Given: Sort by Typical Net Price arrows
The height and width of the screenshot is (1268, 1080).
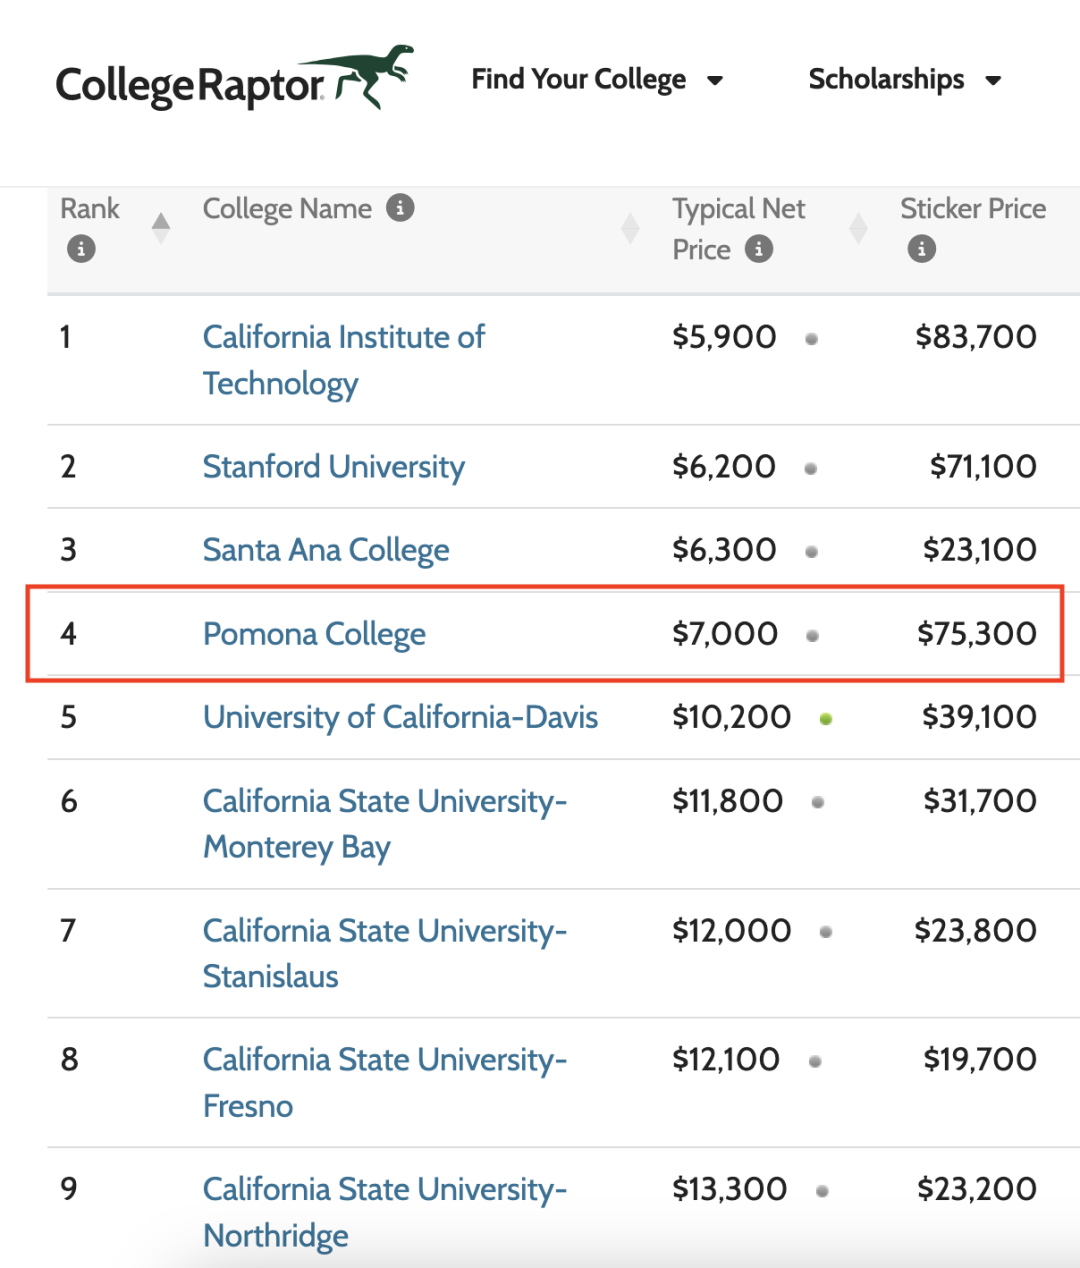Looking at the screenshot, I should tap(858, 228).
